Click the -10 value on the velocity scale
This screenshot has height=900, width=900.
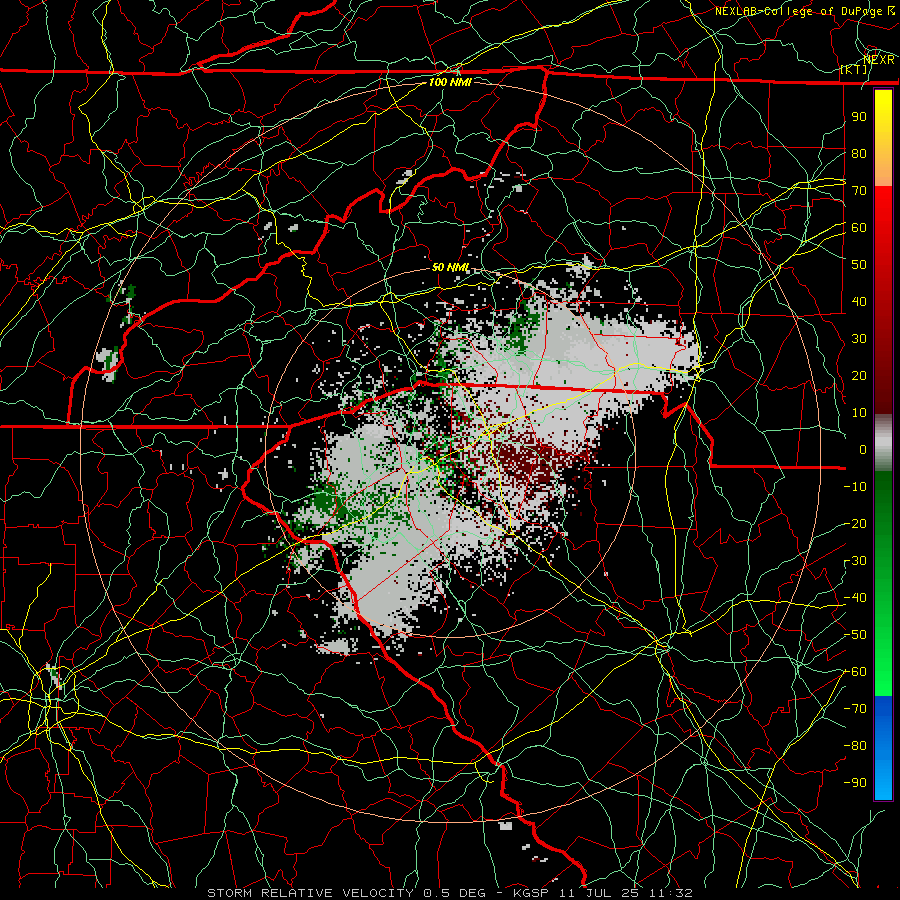click(x=855, y=487)
